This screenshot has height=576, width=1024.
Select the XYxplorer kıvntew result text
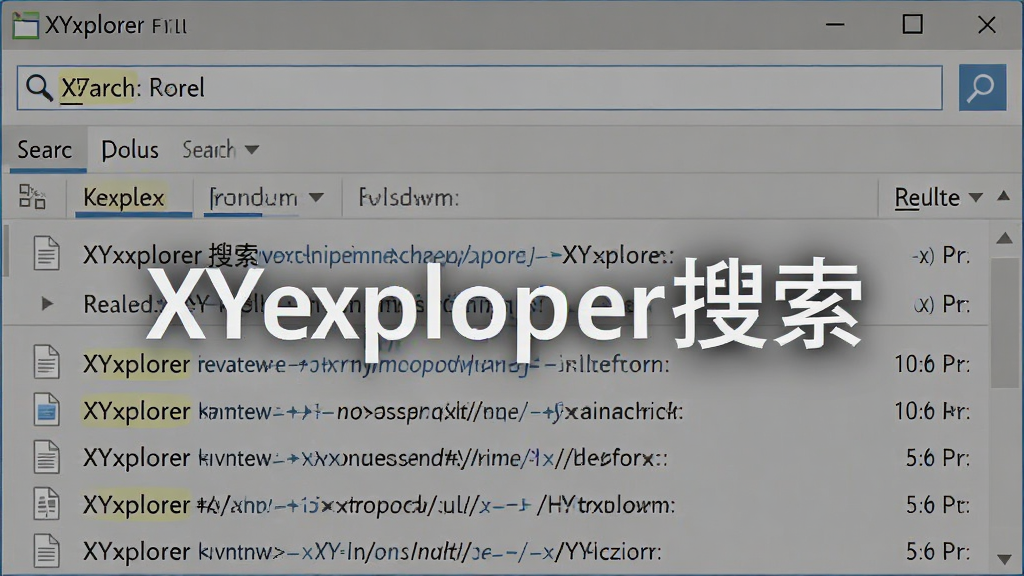(x=376, y=458)
